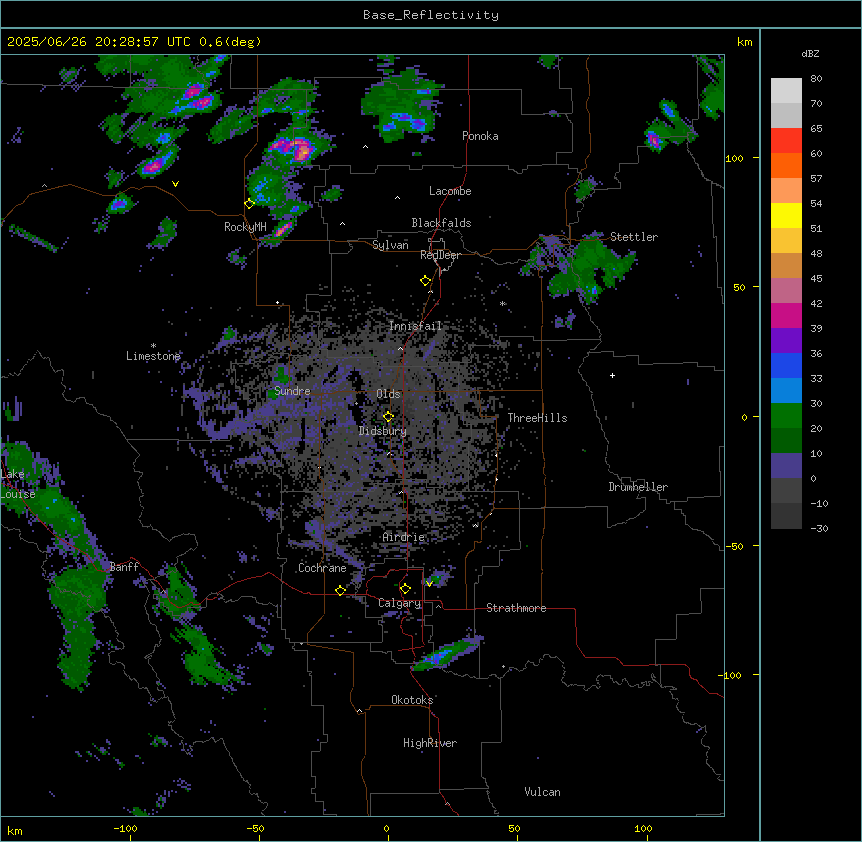The height and width of the screenshot is (842, 862).
Task: Click the yellow diamond marker beside RockyMH
Action: [x=249, y=203]
